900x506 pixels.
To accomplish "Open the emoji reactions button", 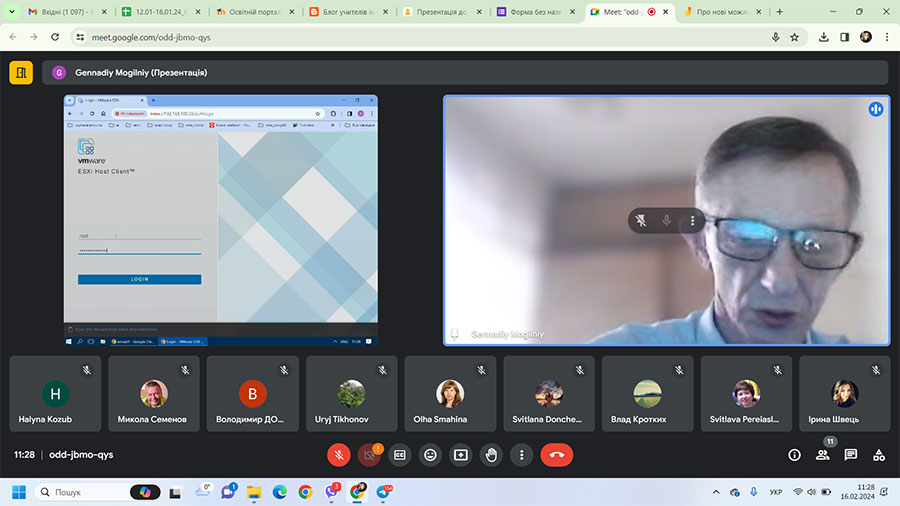I will coord(430,454).
